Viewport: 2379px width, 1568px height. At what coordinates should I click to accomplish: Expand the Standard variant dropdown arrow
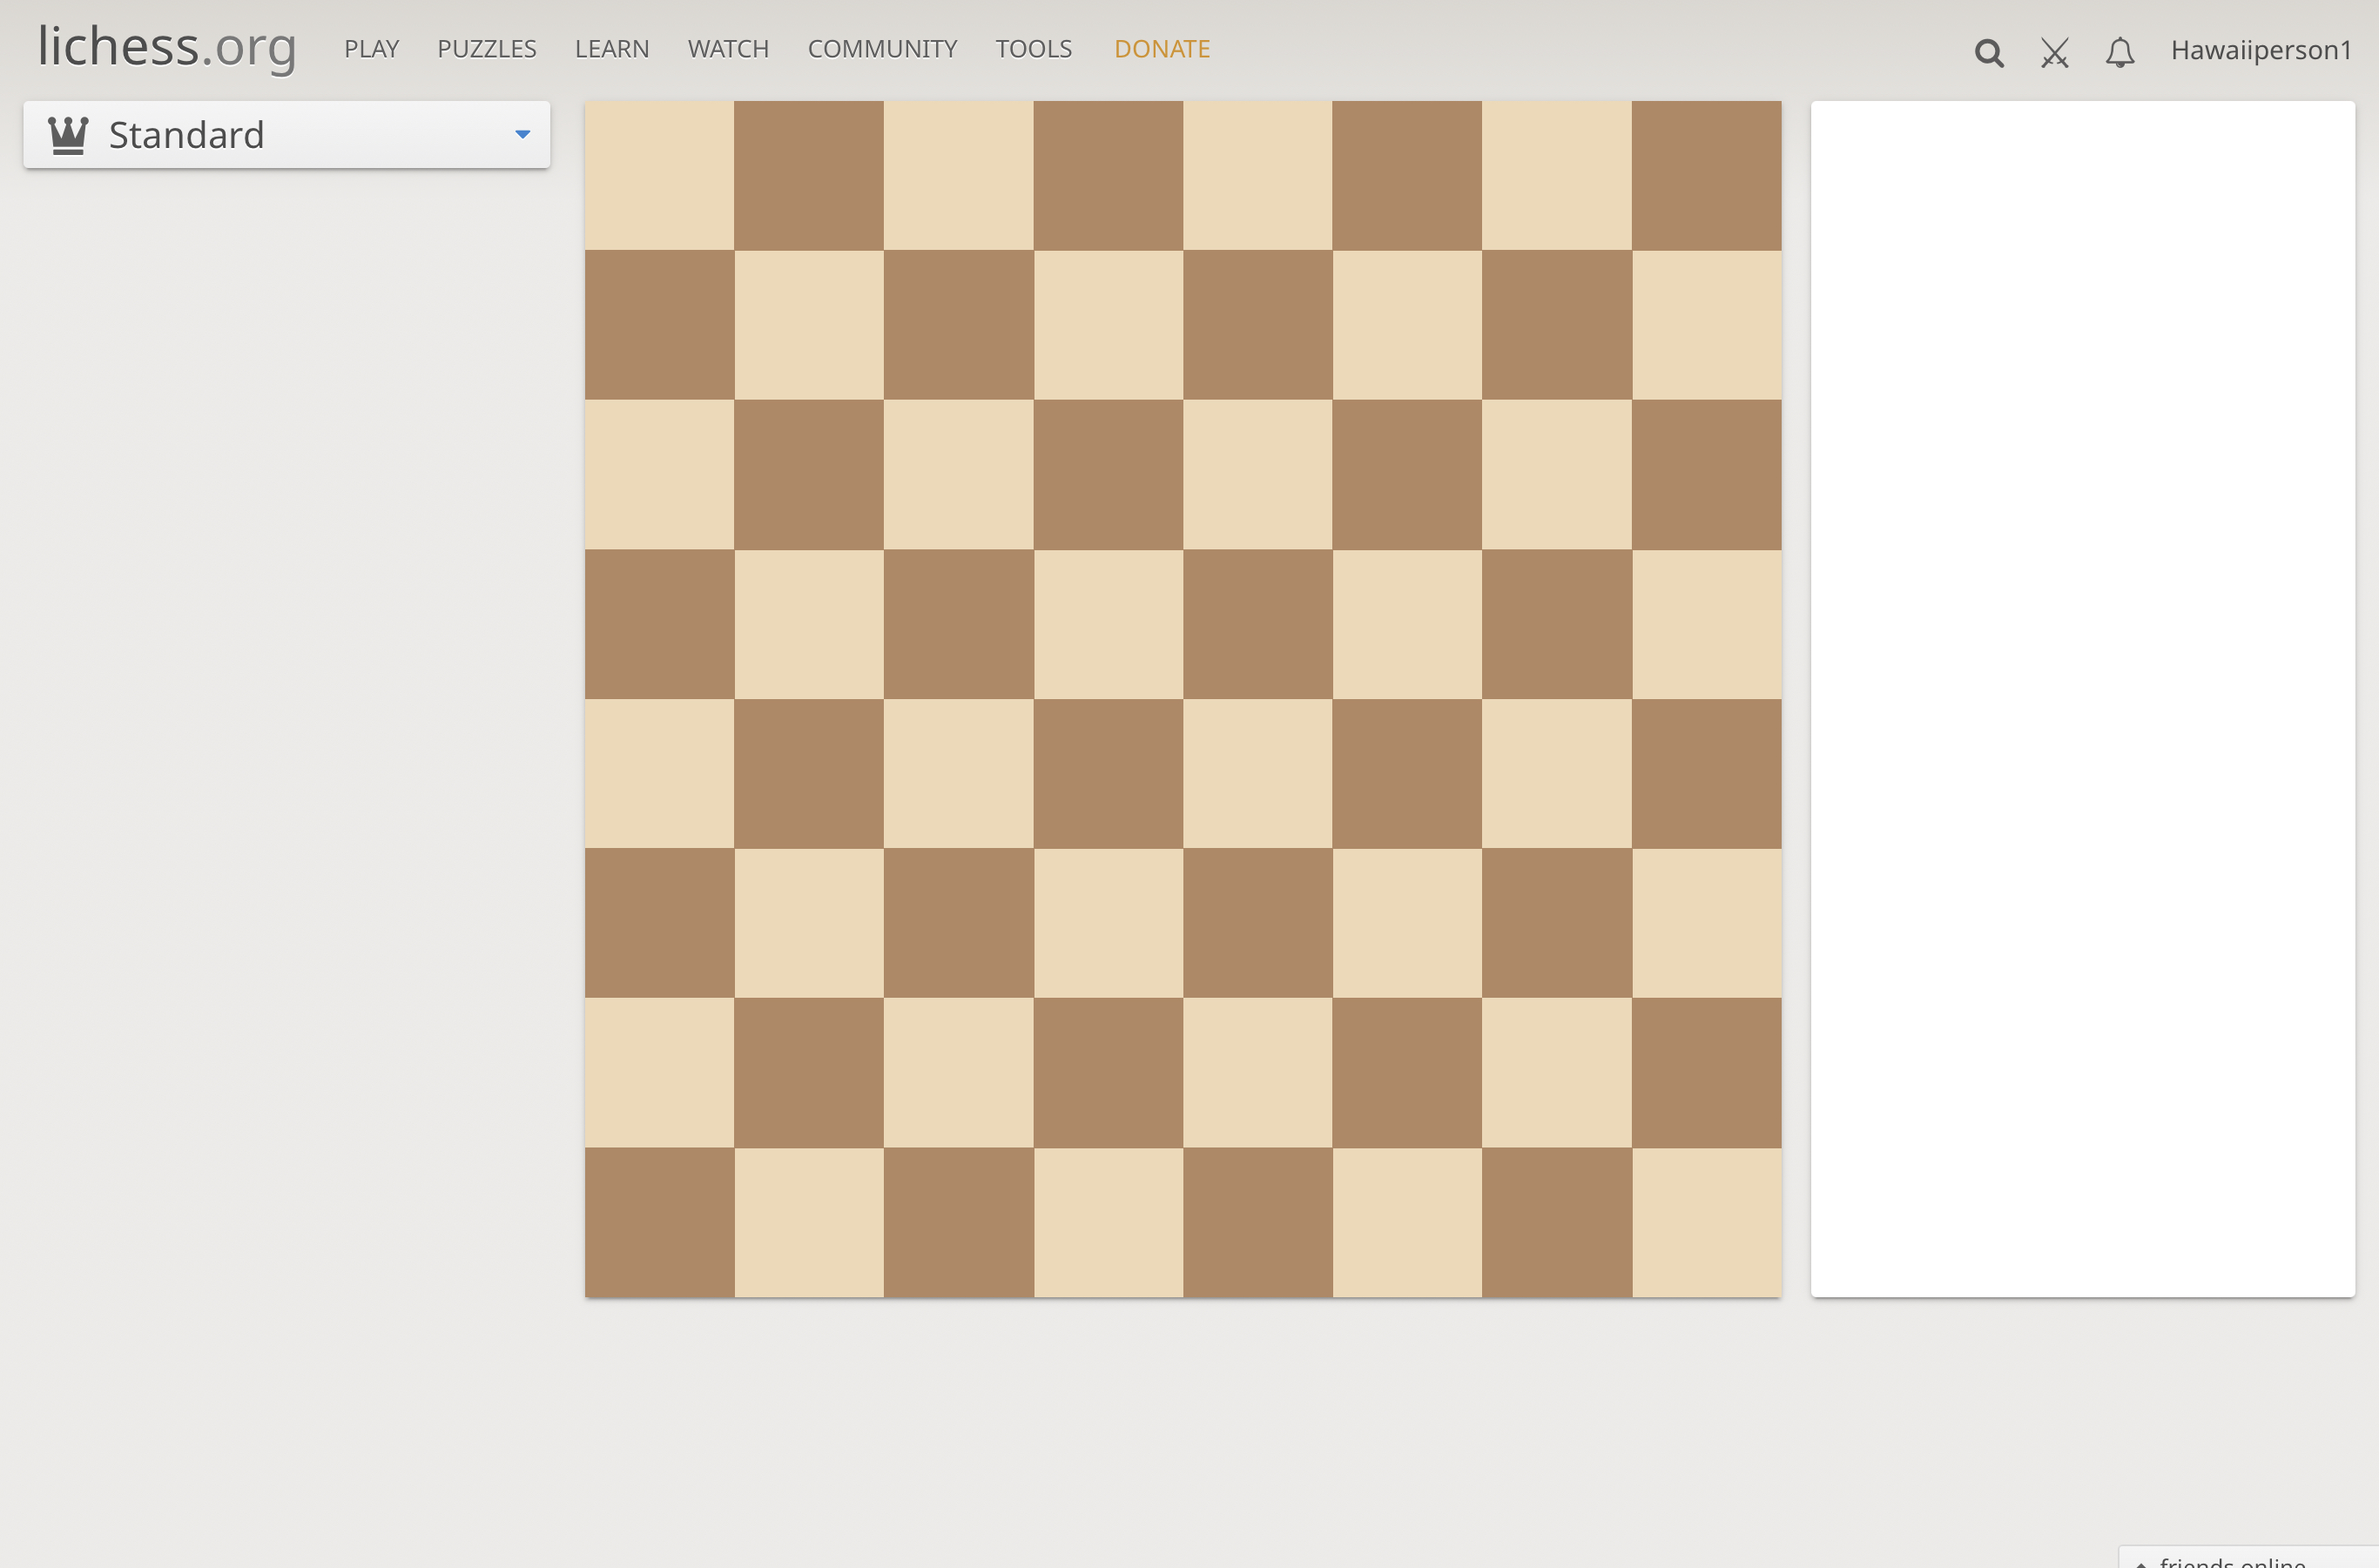coord(522,134)
